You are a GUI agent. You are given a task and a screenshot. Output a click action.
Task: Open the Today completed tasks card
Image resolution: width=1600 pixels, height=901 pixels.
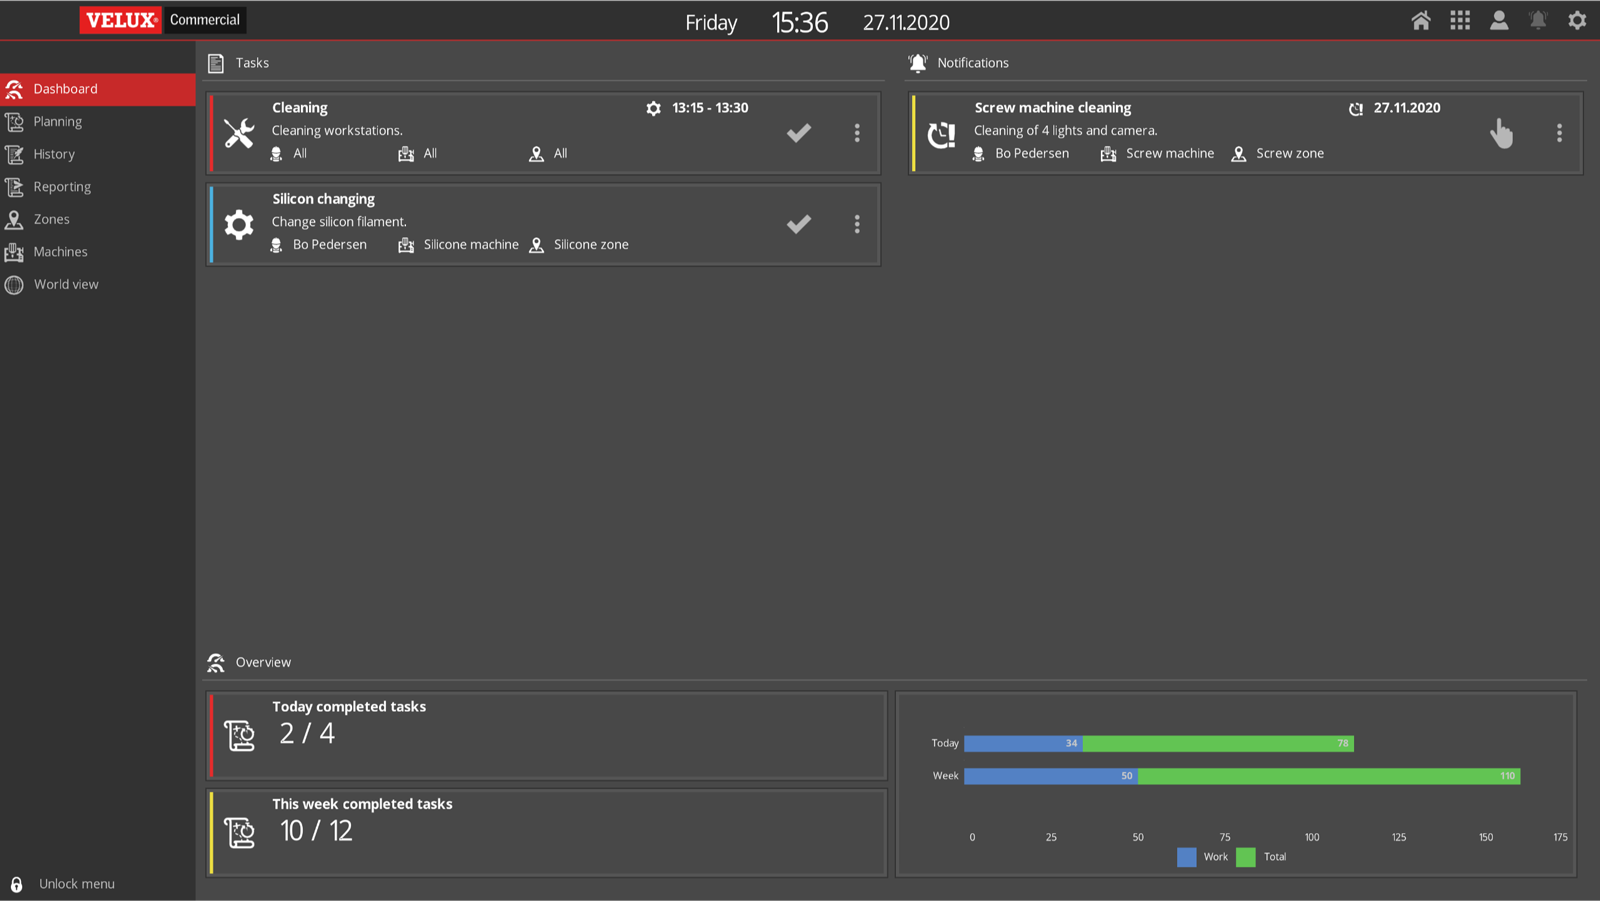click(x=547, y=735)
